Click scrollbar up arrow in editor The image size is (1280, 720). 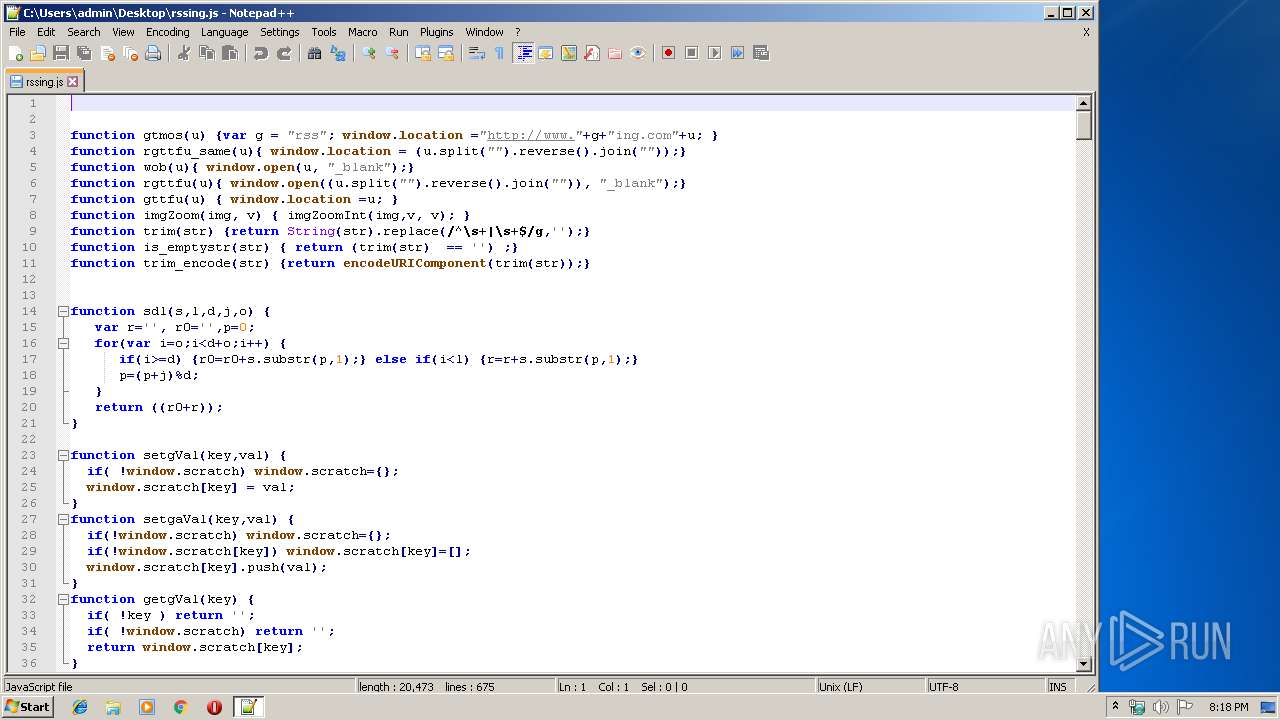(x=1083, y=103)
